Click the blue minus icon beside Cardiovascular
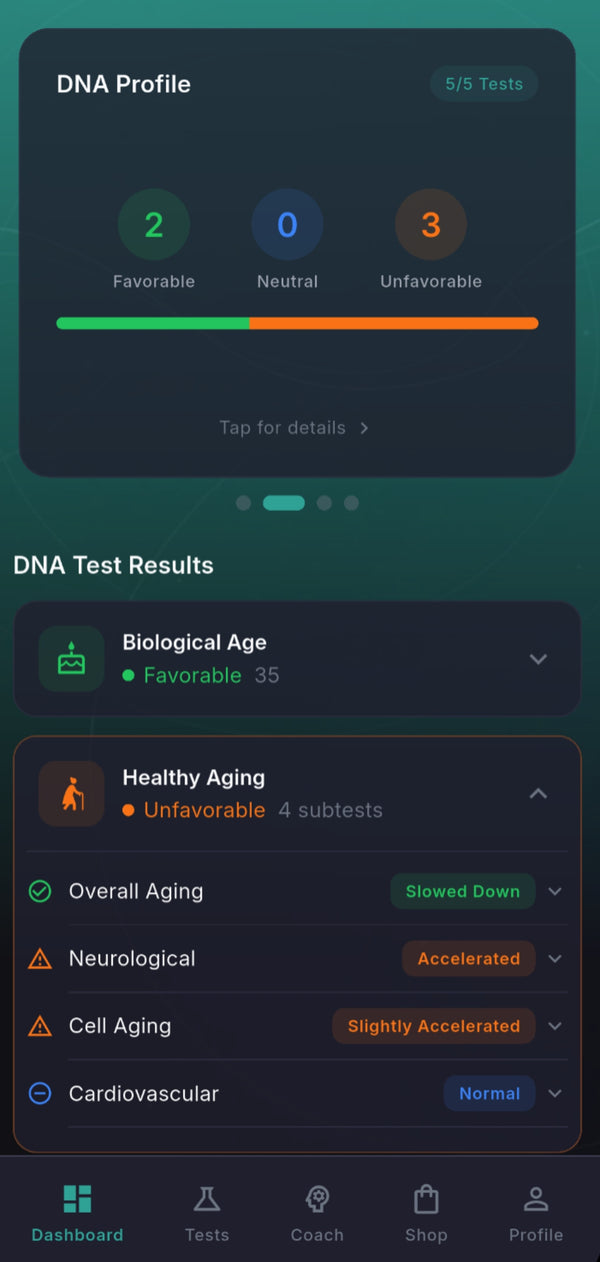The width and height of the screenshot is (600, 1262). click(40, 1094)
